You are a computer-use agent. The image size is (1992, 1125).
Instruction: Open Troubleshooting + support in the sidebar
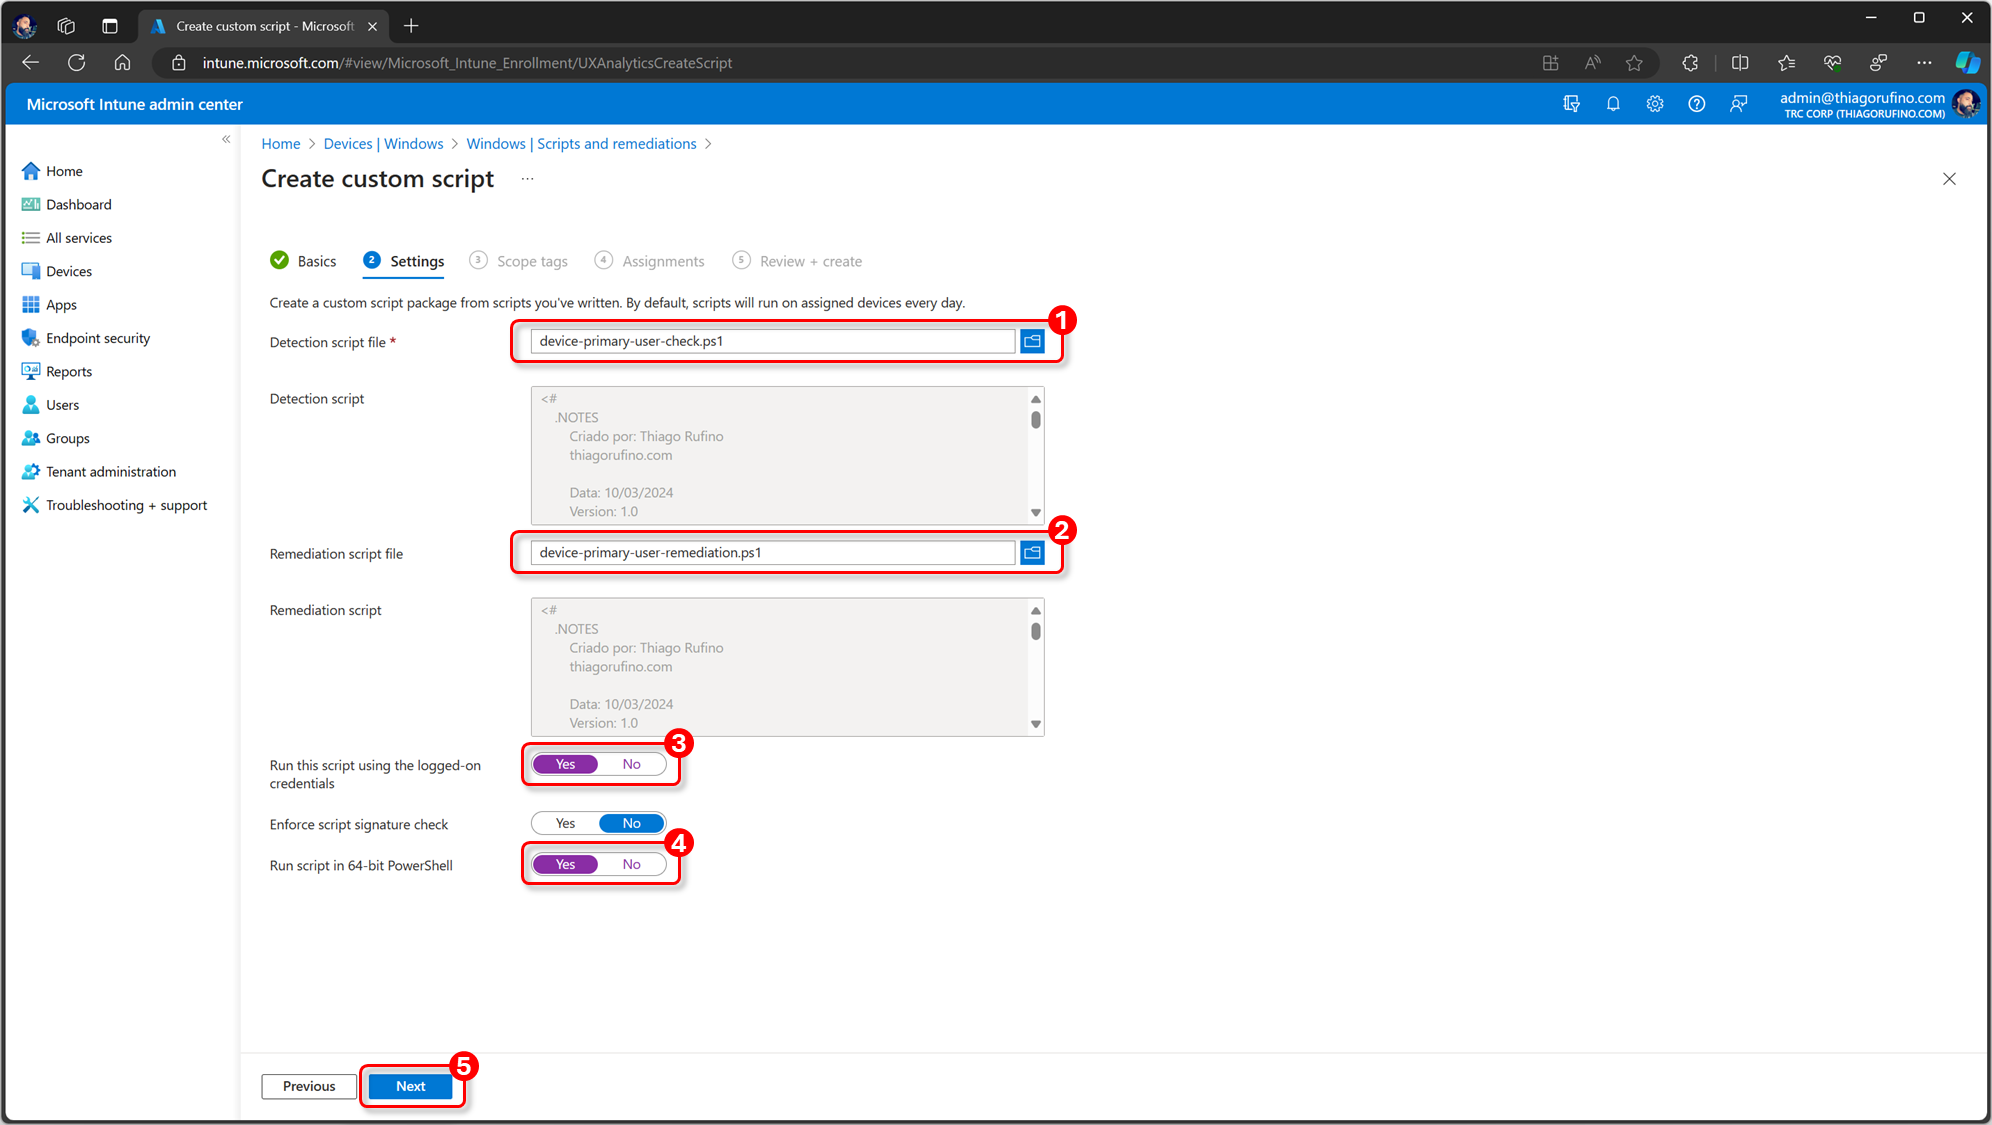(115, 505)
